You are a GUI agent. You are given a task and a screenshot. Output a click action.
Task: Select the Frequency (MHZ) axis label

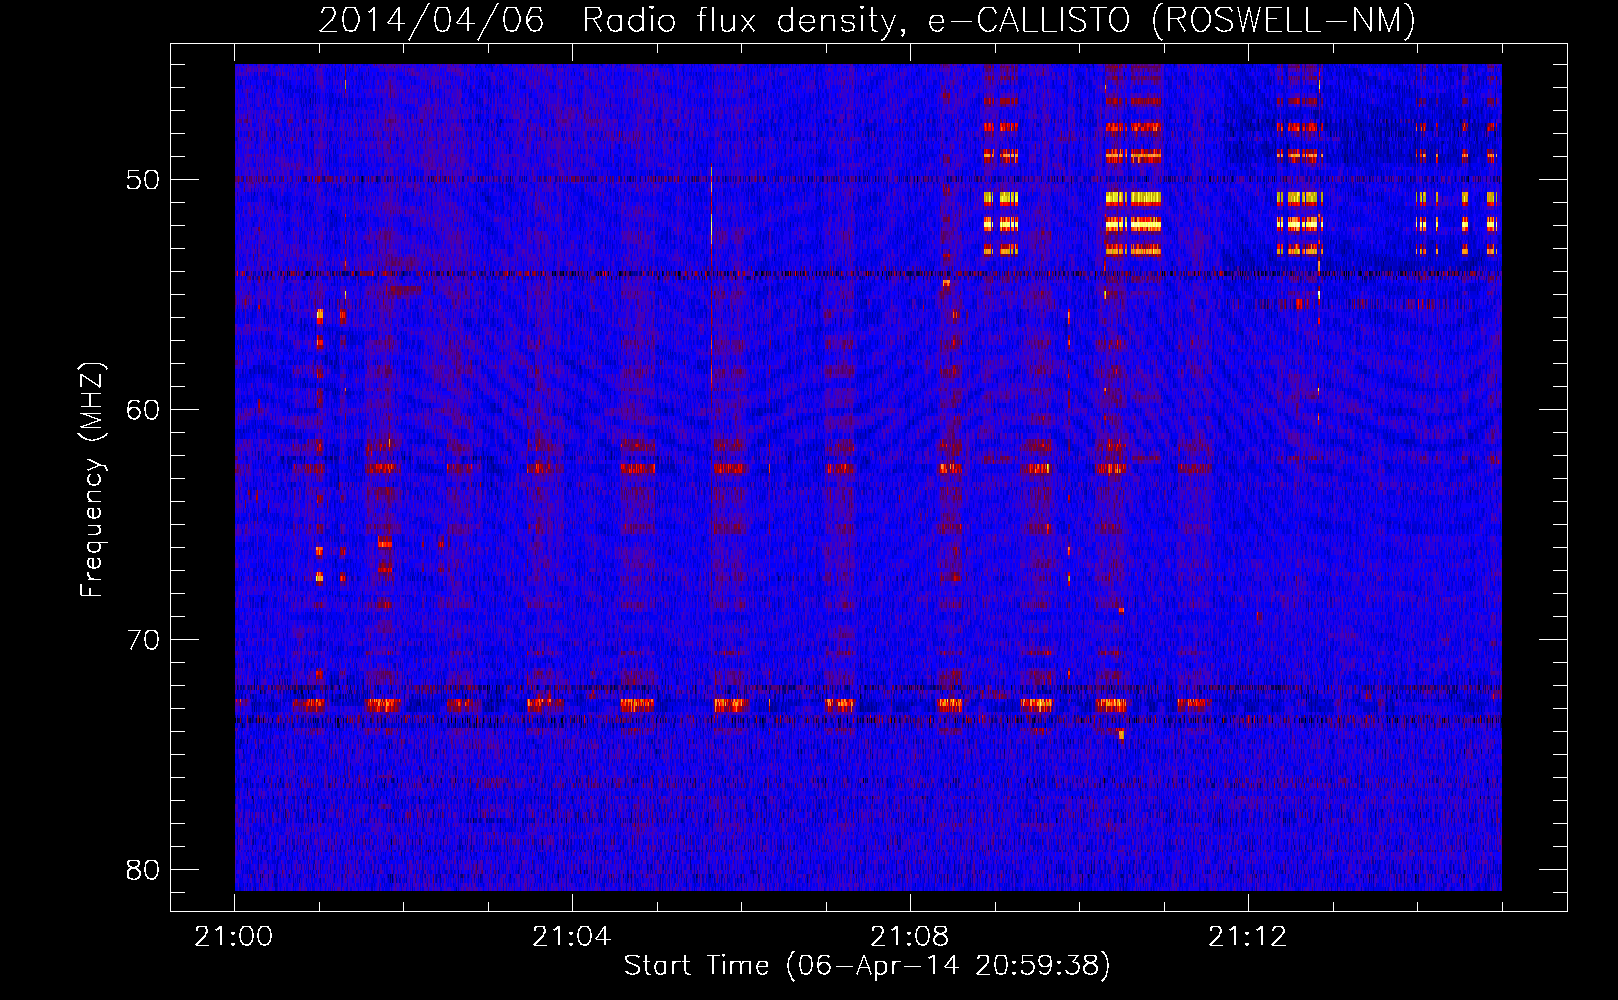tap(91, 480)
